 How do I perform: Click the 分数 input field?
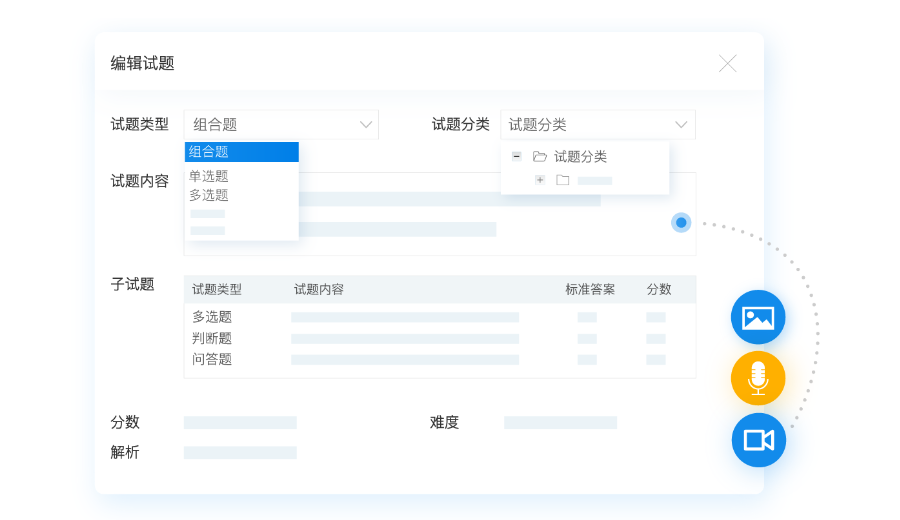(240, 422)
